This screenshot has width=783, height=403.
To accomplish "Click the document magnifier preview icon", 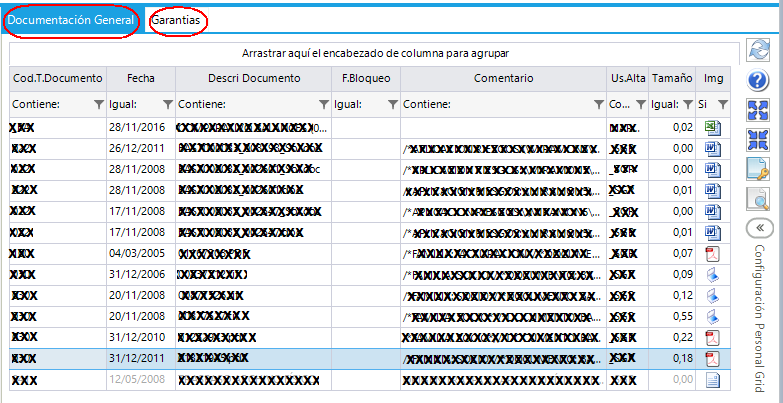I will 757,199.
